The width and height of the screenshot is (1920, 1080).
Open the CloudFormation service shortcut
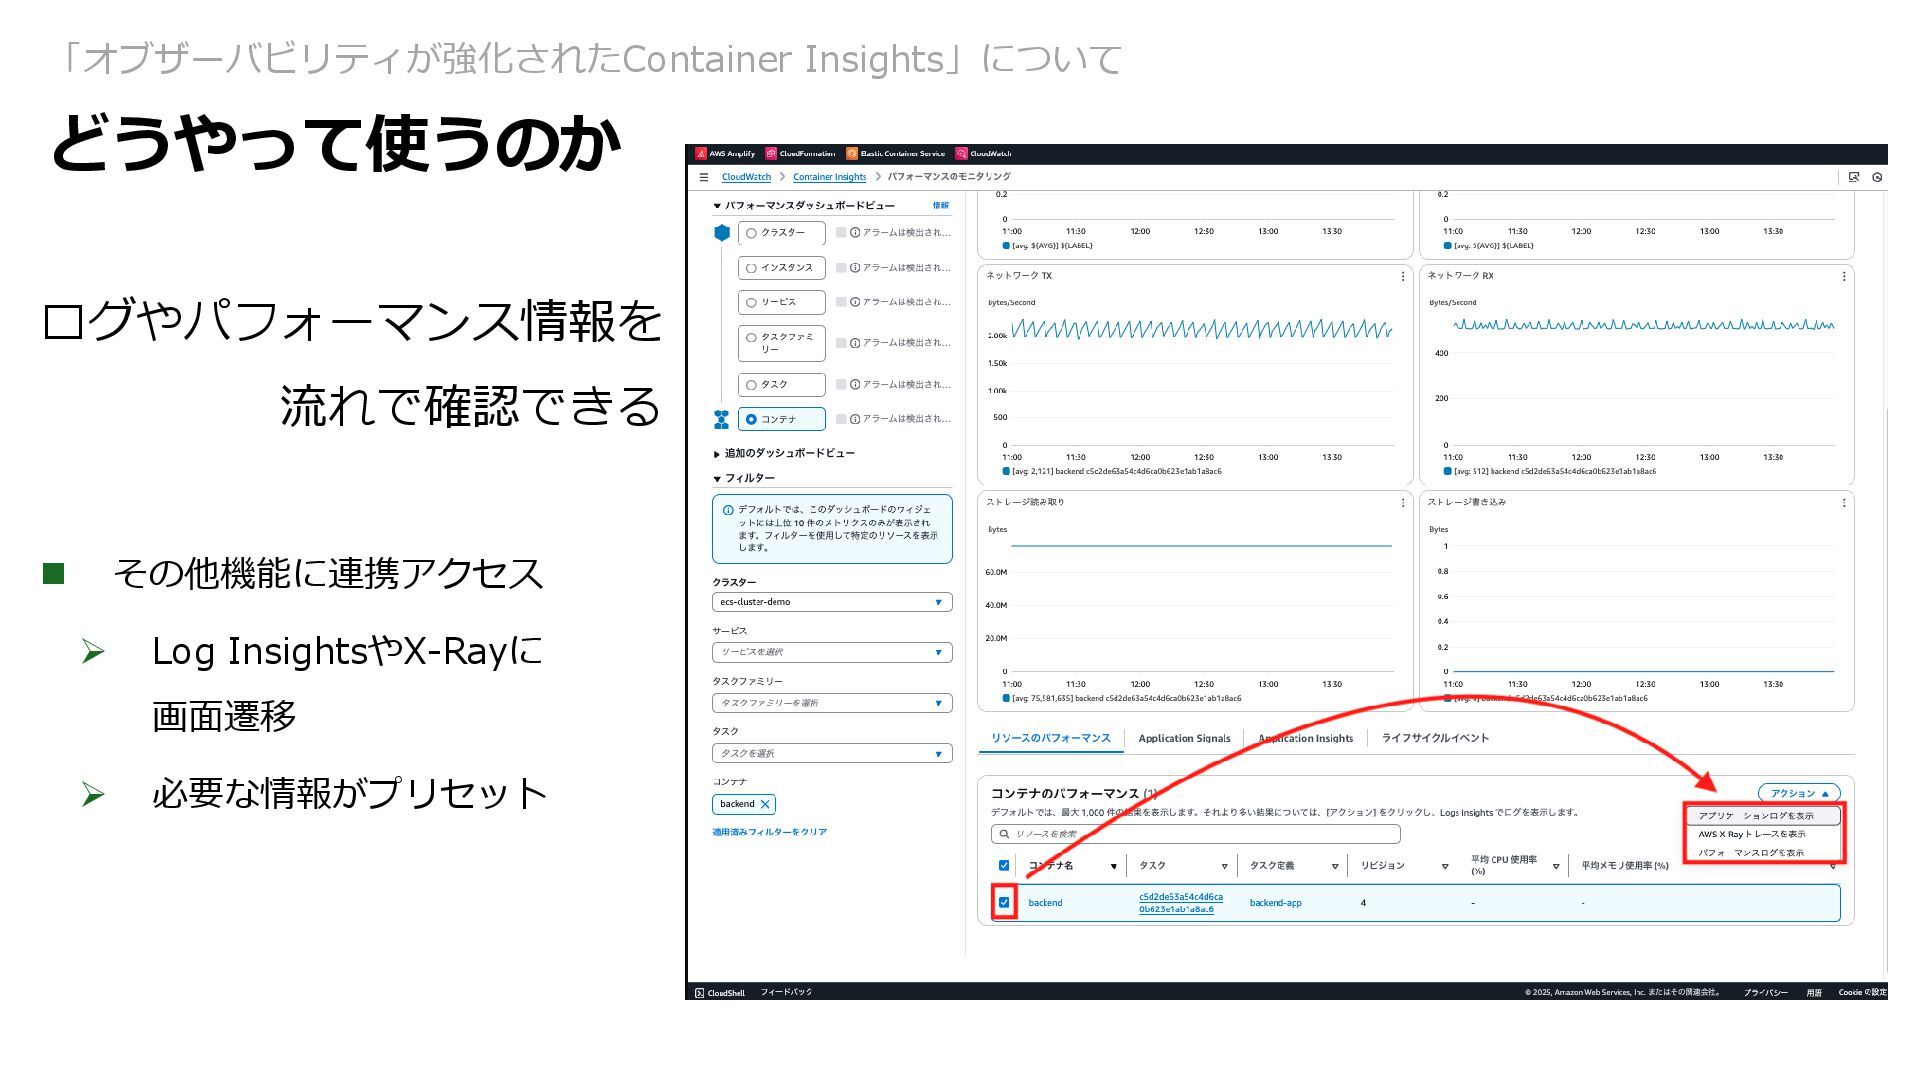click(x=800, y=154)
